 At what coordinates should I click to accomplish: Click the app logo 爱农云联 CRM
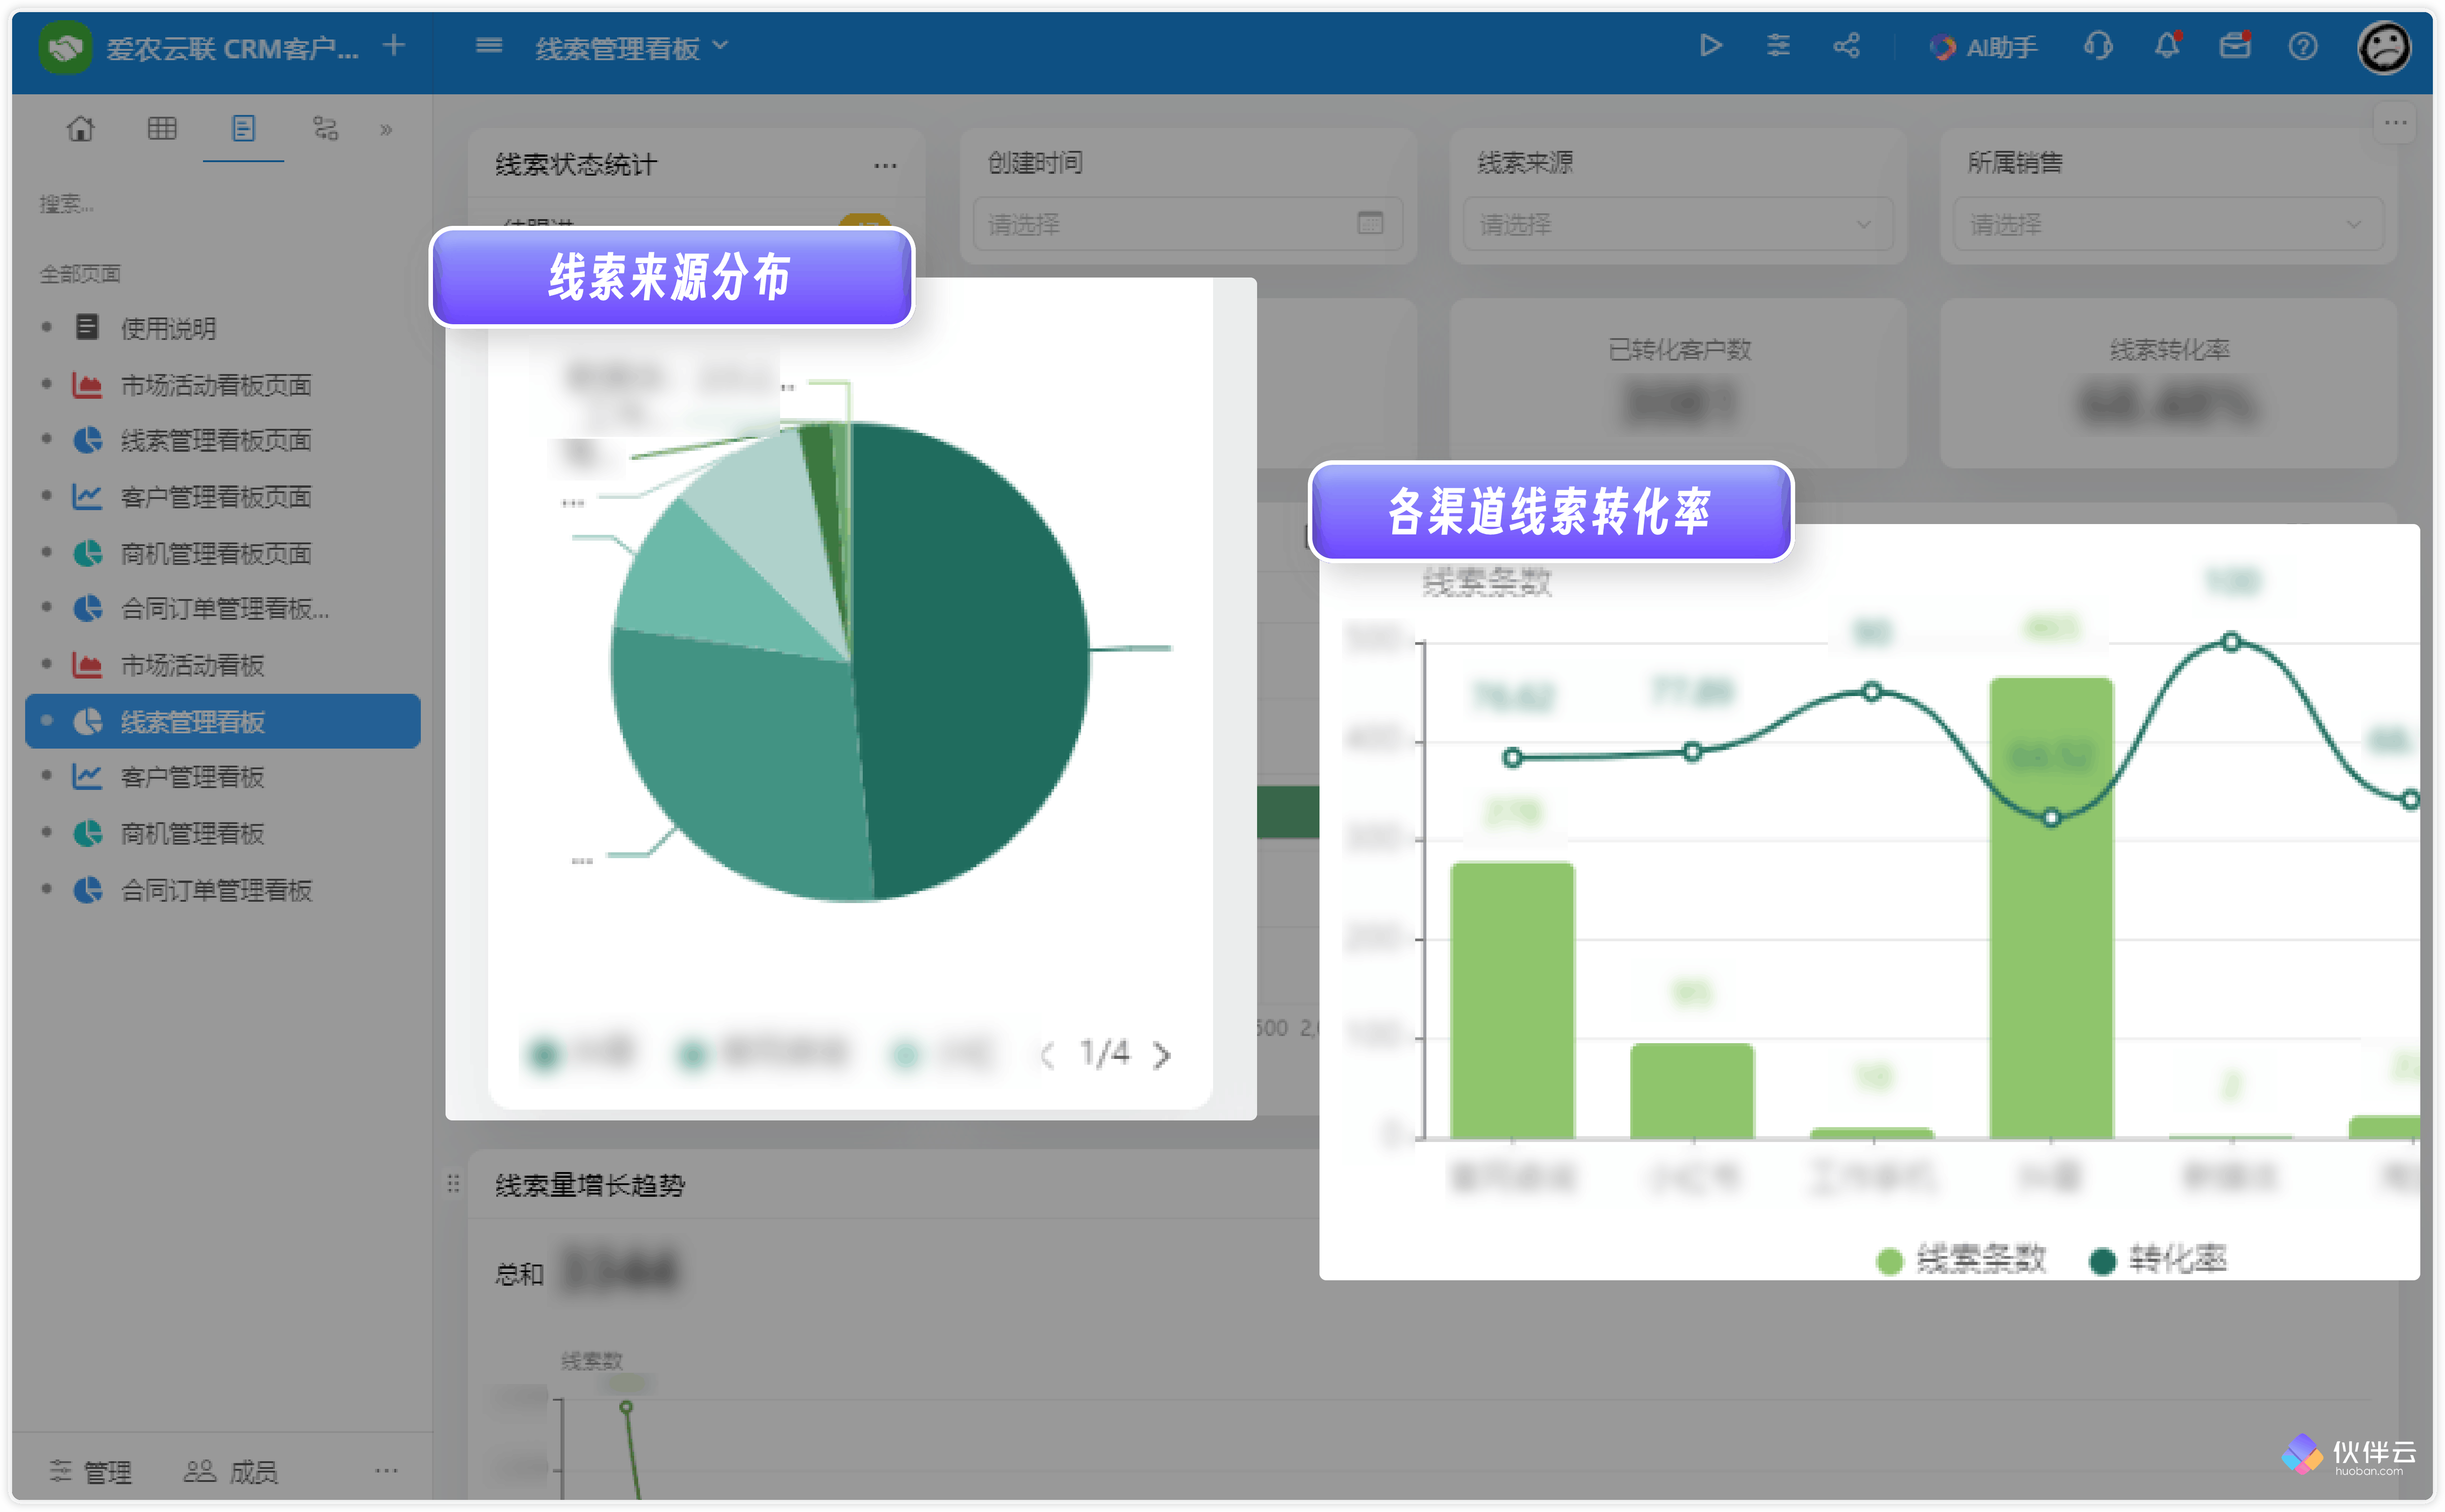pyautogui.click(x=66, y=47)
